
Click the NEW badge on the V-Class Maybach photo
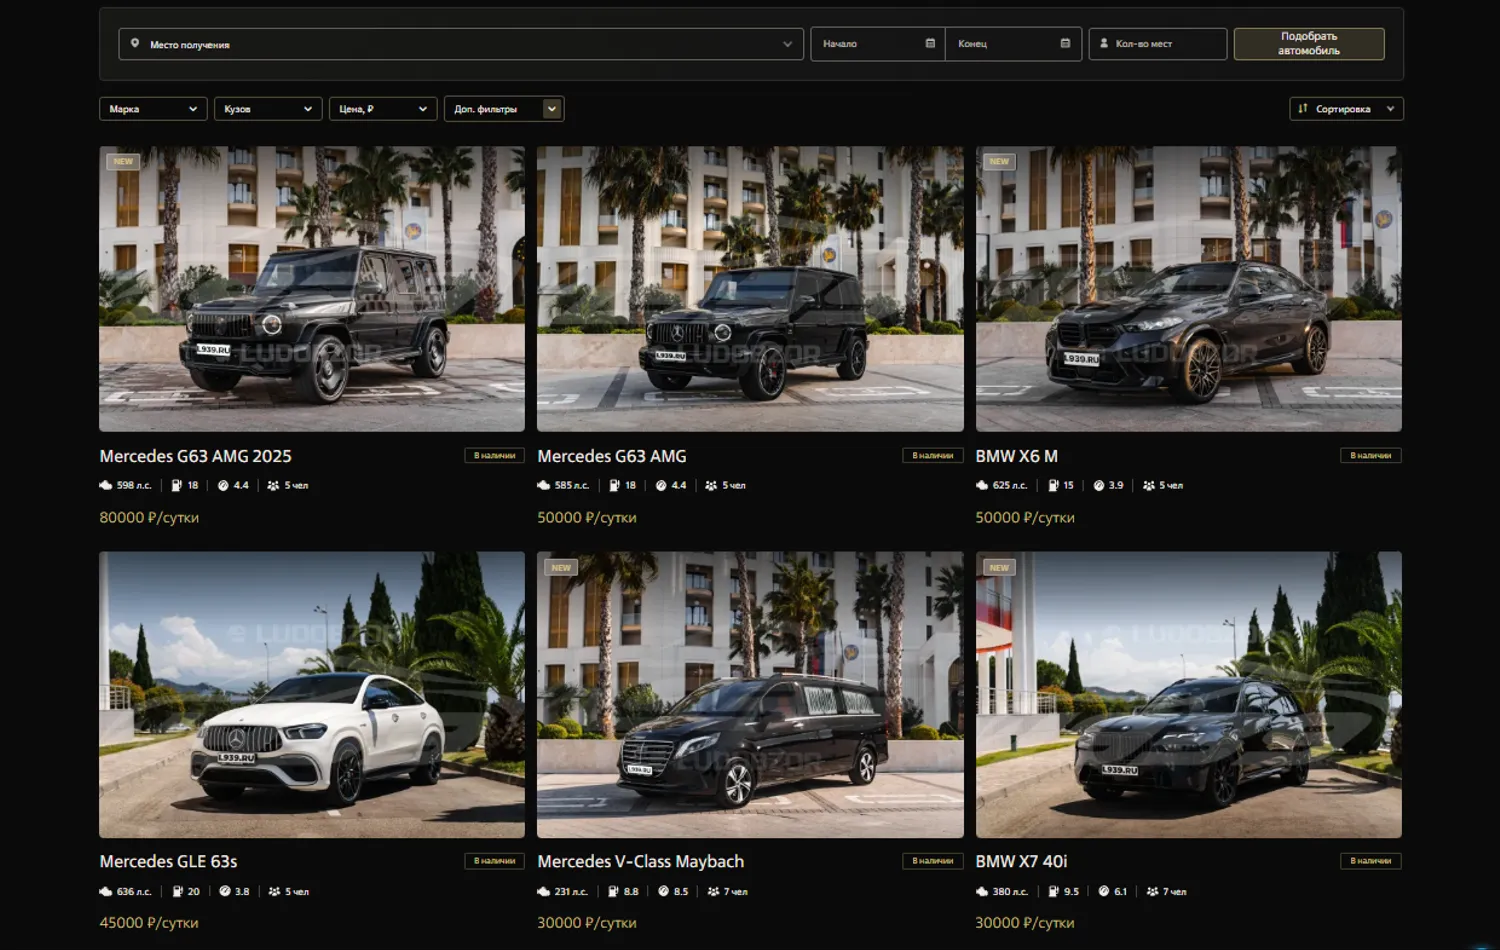tap(561, 567)
